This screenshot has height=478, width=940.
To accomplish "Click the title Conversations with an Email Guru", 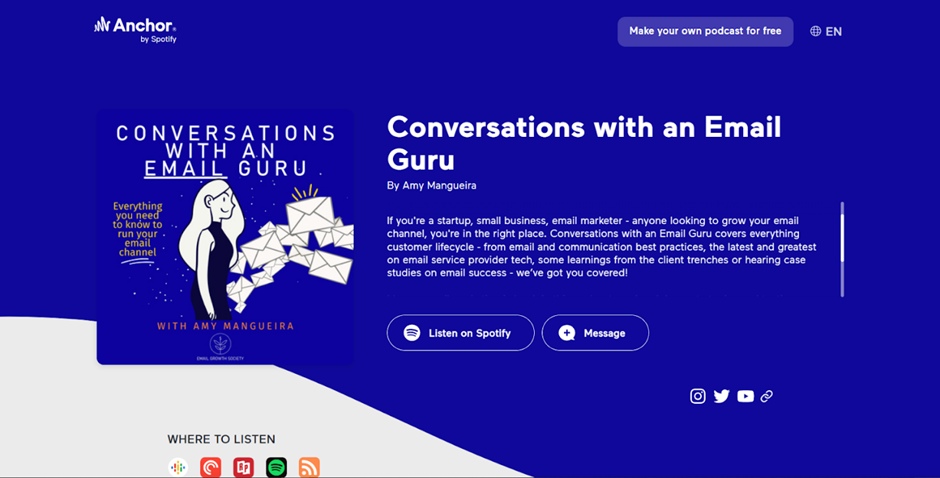I will pyautogui.click(x=584, y=143).
